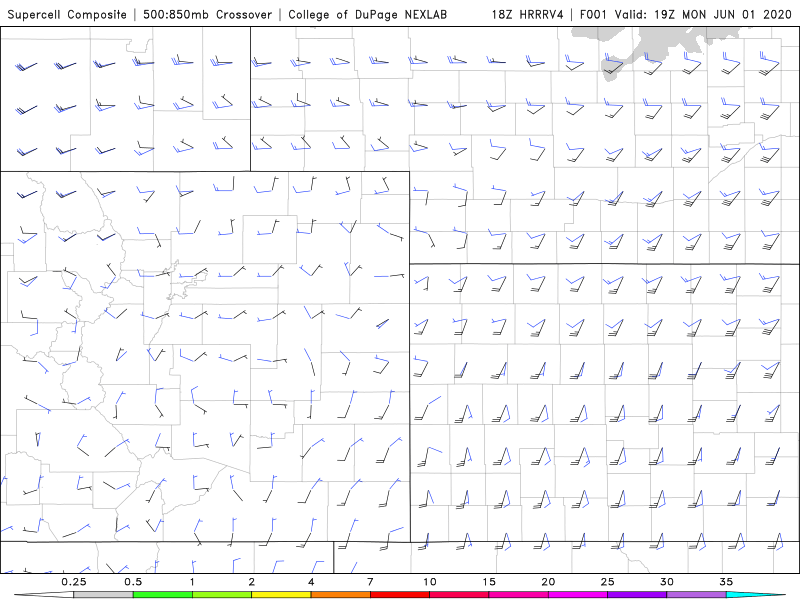This screenshot has height=600, width=800.
Task: Select the gray 0.25–0.5 color bar segment
Action: (103, 595)
